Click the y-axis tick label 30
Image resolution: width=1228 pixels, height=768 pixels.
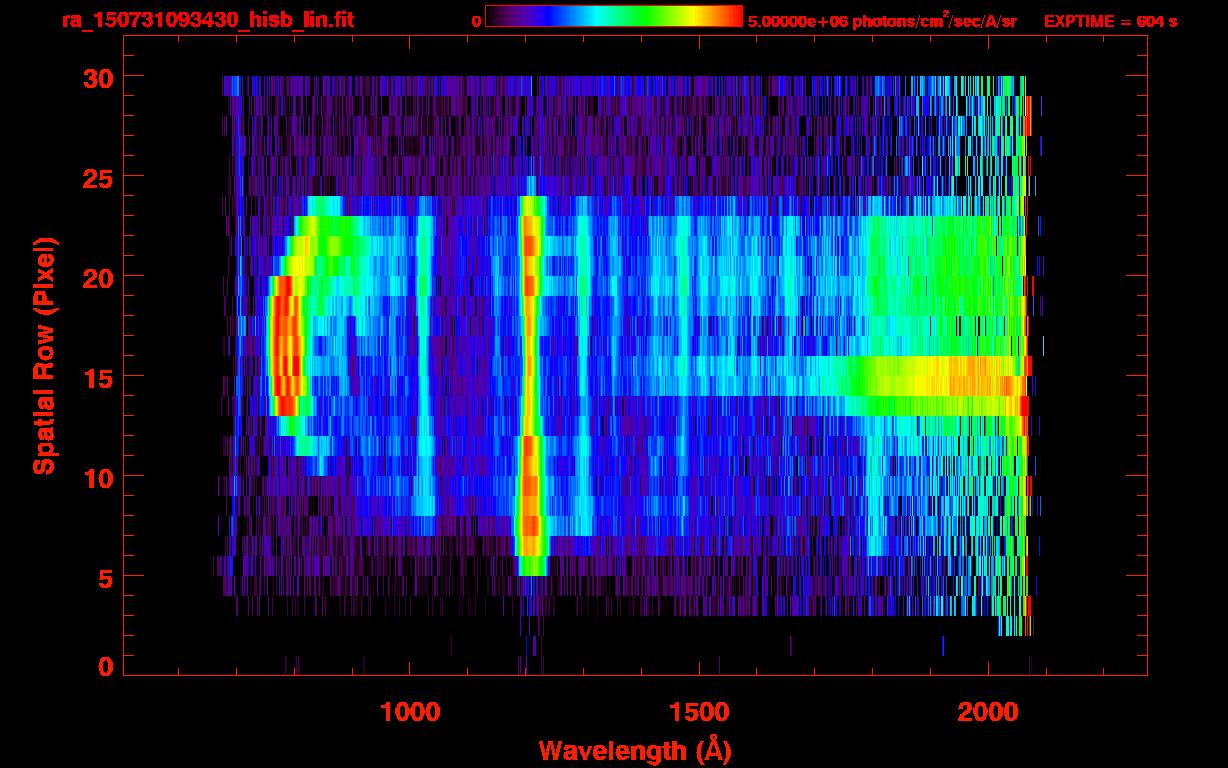(97, 77)
